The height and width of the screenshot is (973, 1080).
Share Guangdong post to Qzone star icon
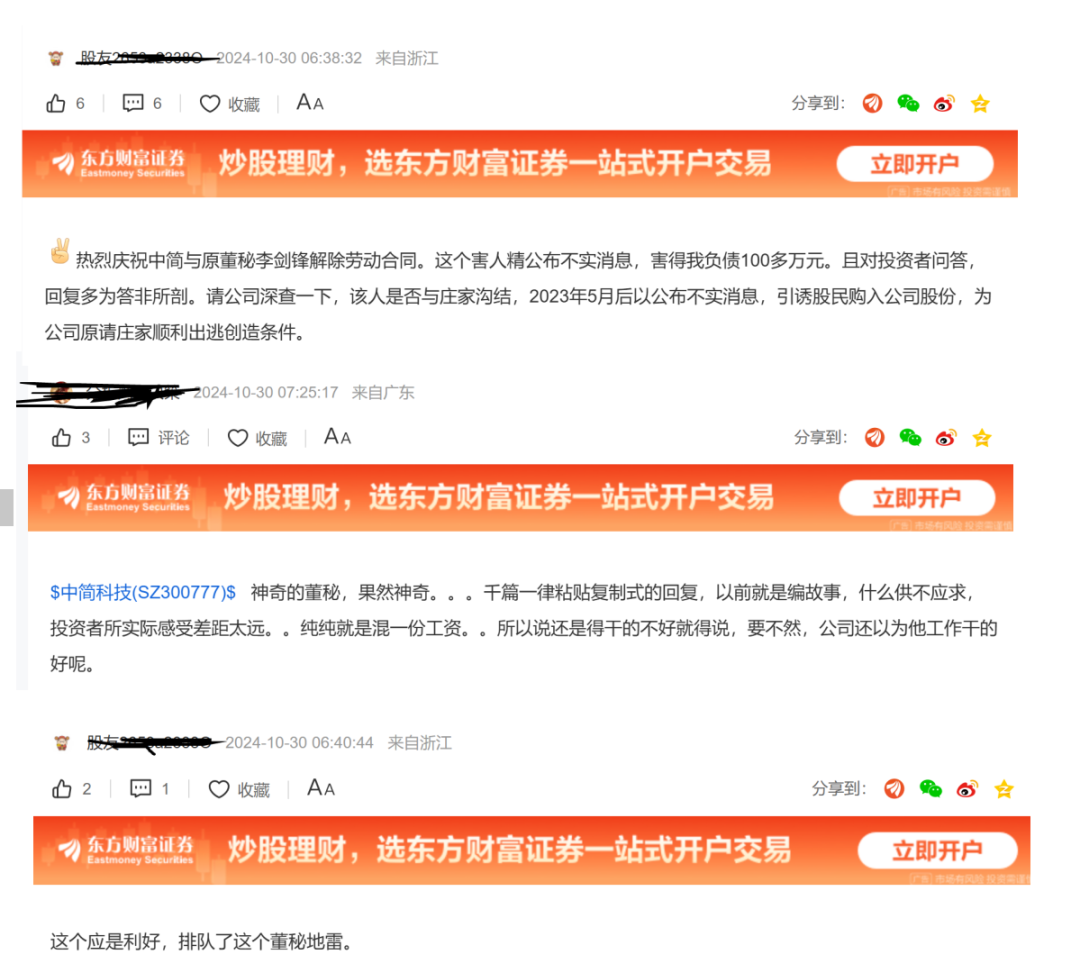pos(982,437)
